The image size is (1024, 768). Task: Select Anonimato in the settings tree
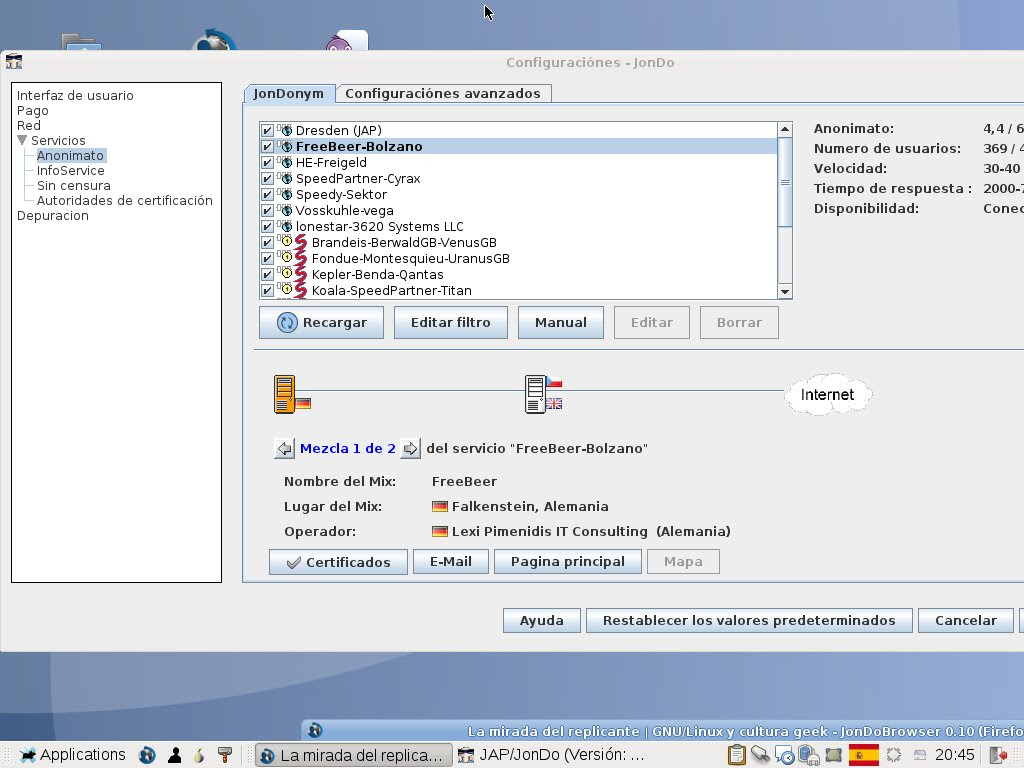coord(70,155)
